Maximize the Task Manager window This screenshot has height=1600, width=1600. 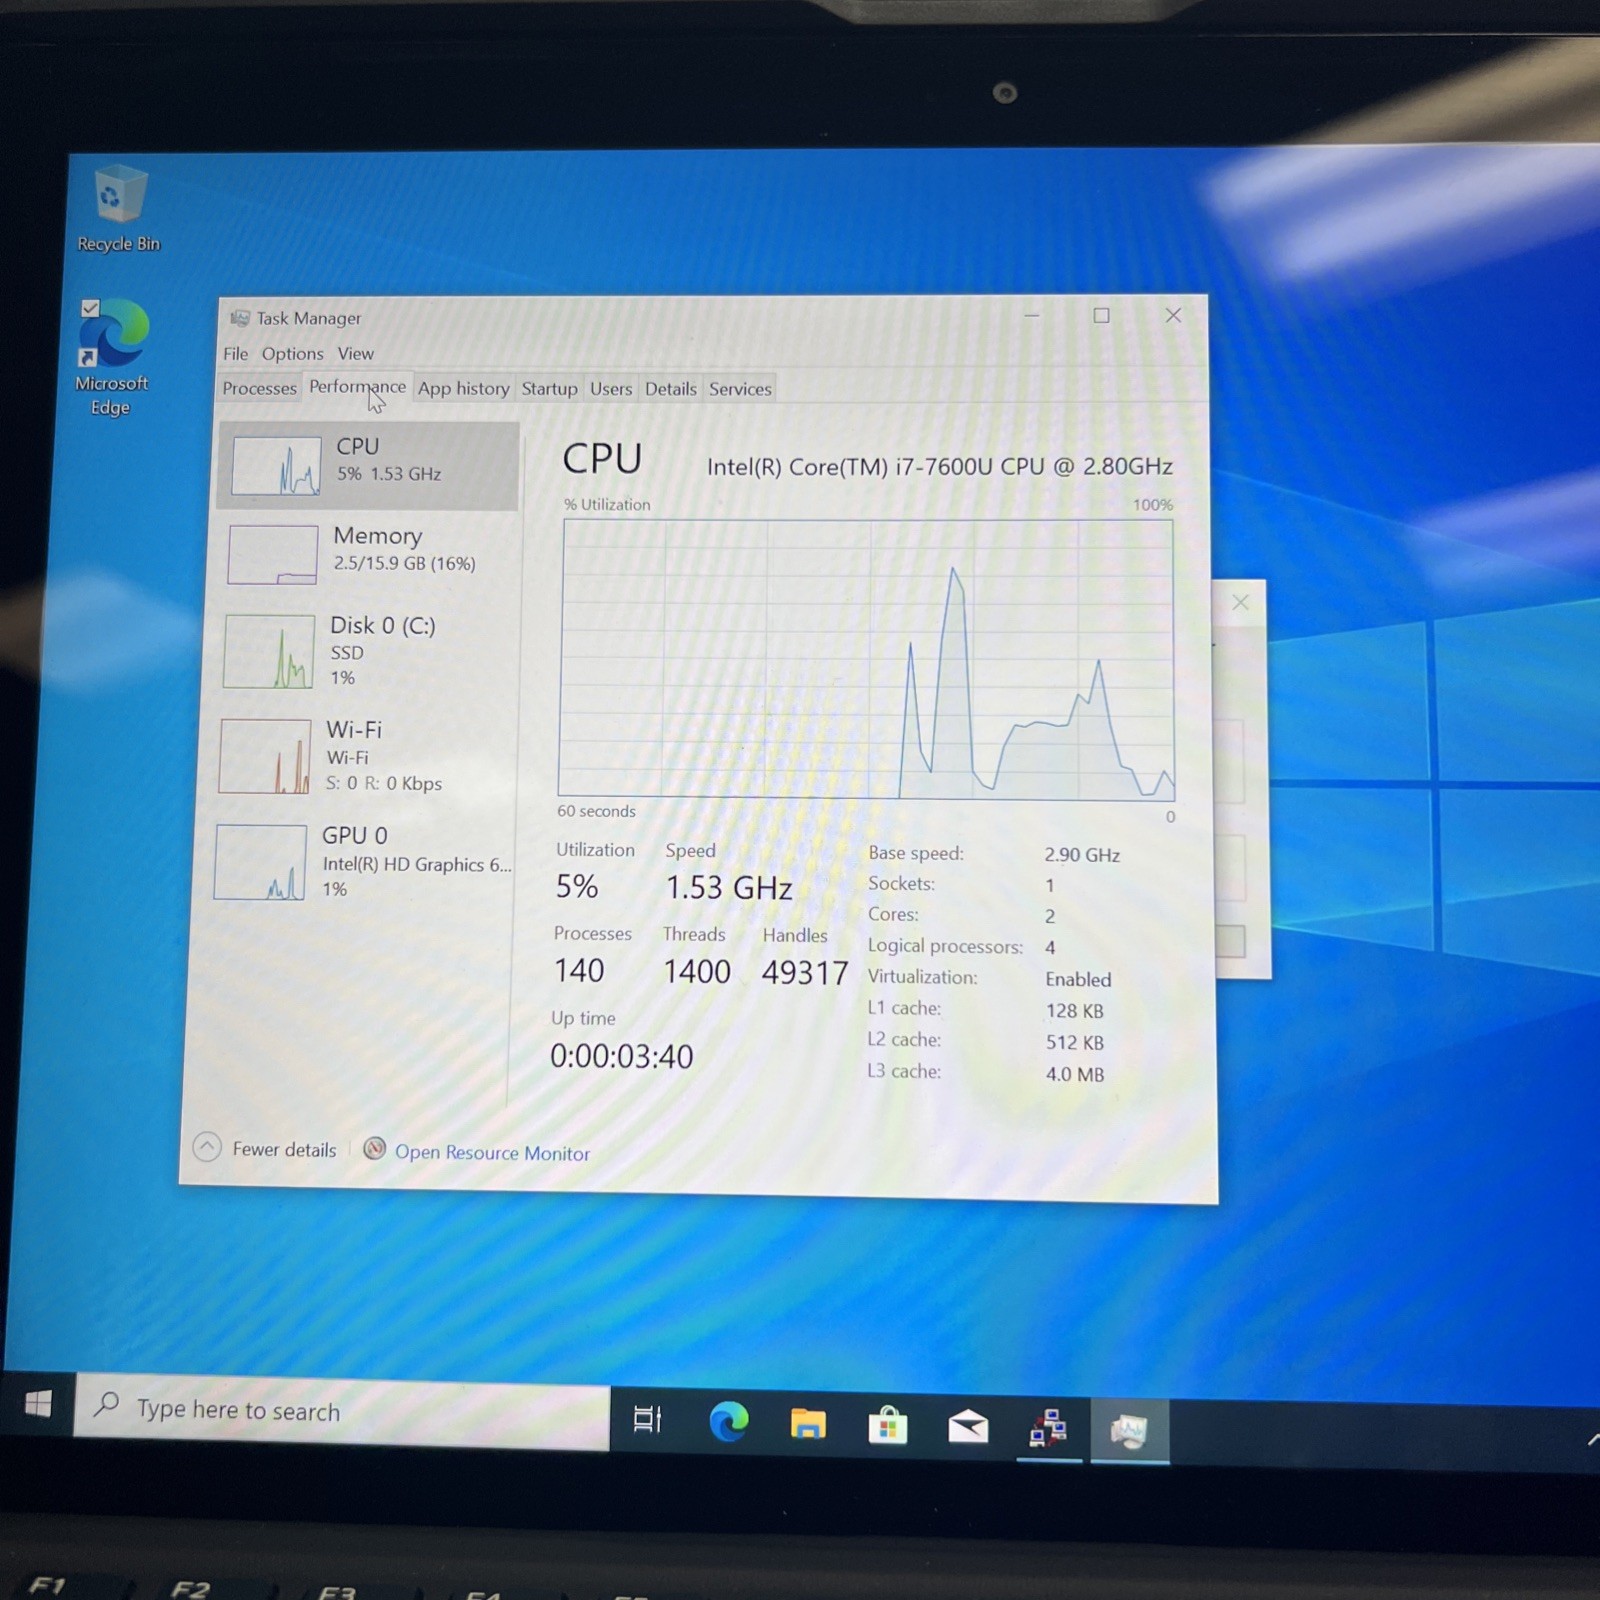tap(1101, 315)
